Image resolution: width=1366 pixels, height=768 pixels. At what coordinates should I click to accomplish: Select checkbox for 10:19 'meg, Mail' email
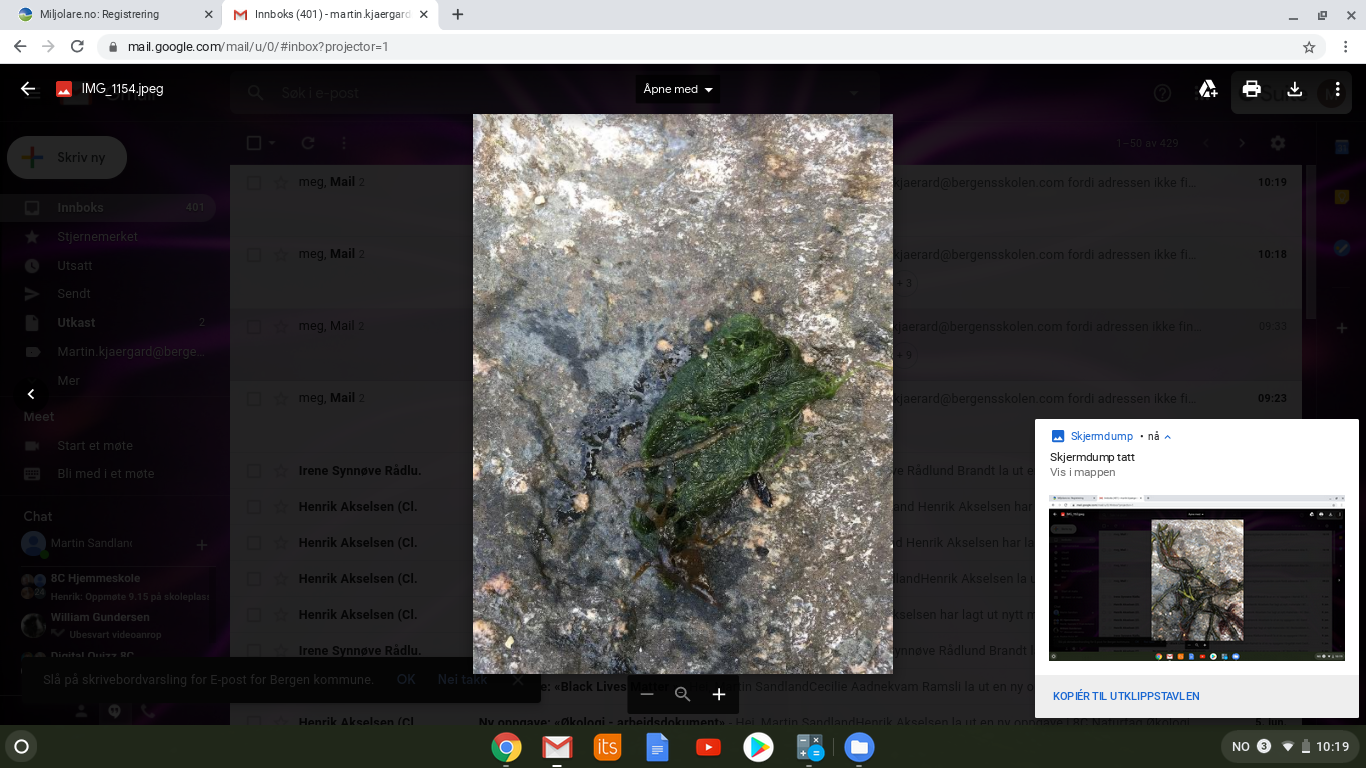click(x=254, y=183)
